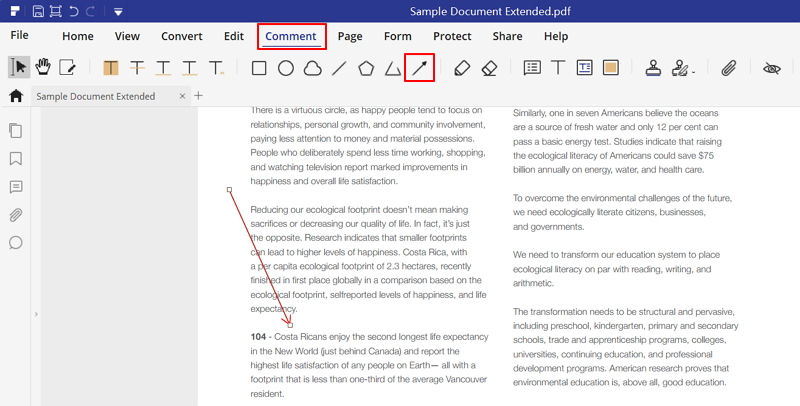Open the Attachments side panel
Image resolution: width=800 pixels, height=406 pixels.
pos(16,215)
